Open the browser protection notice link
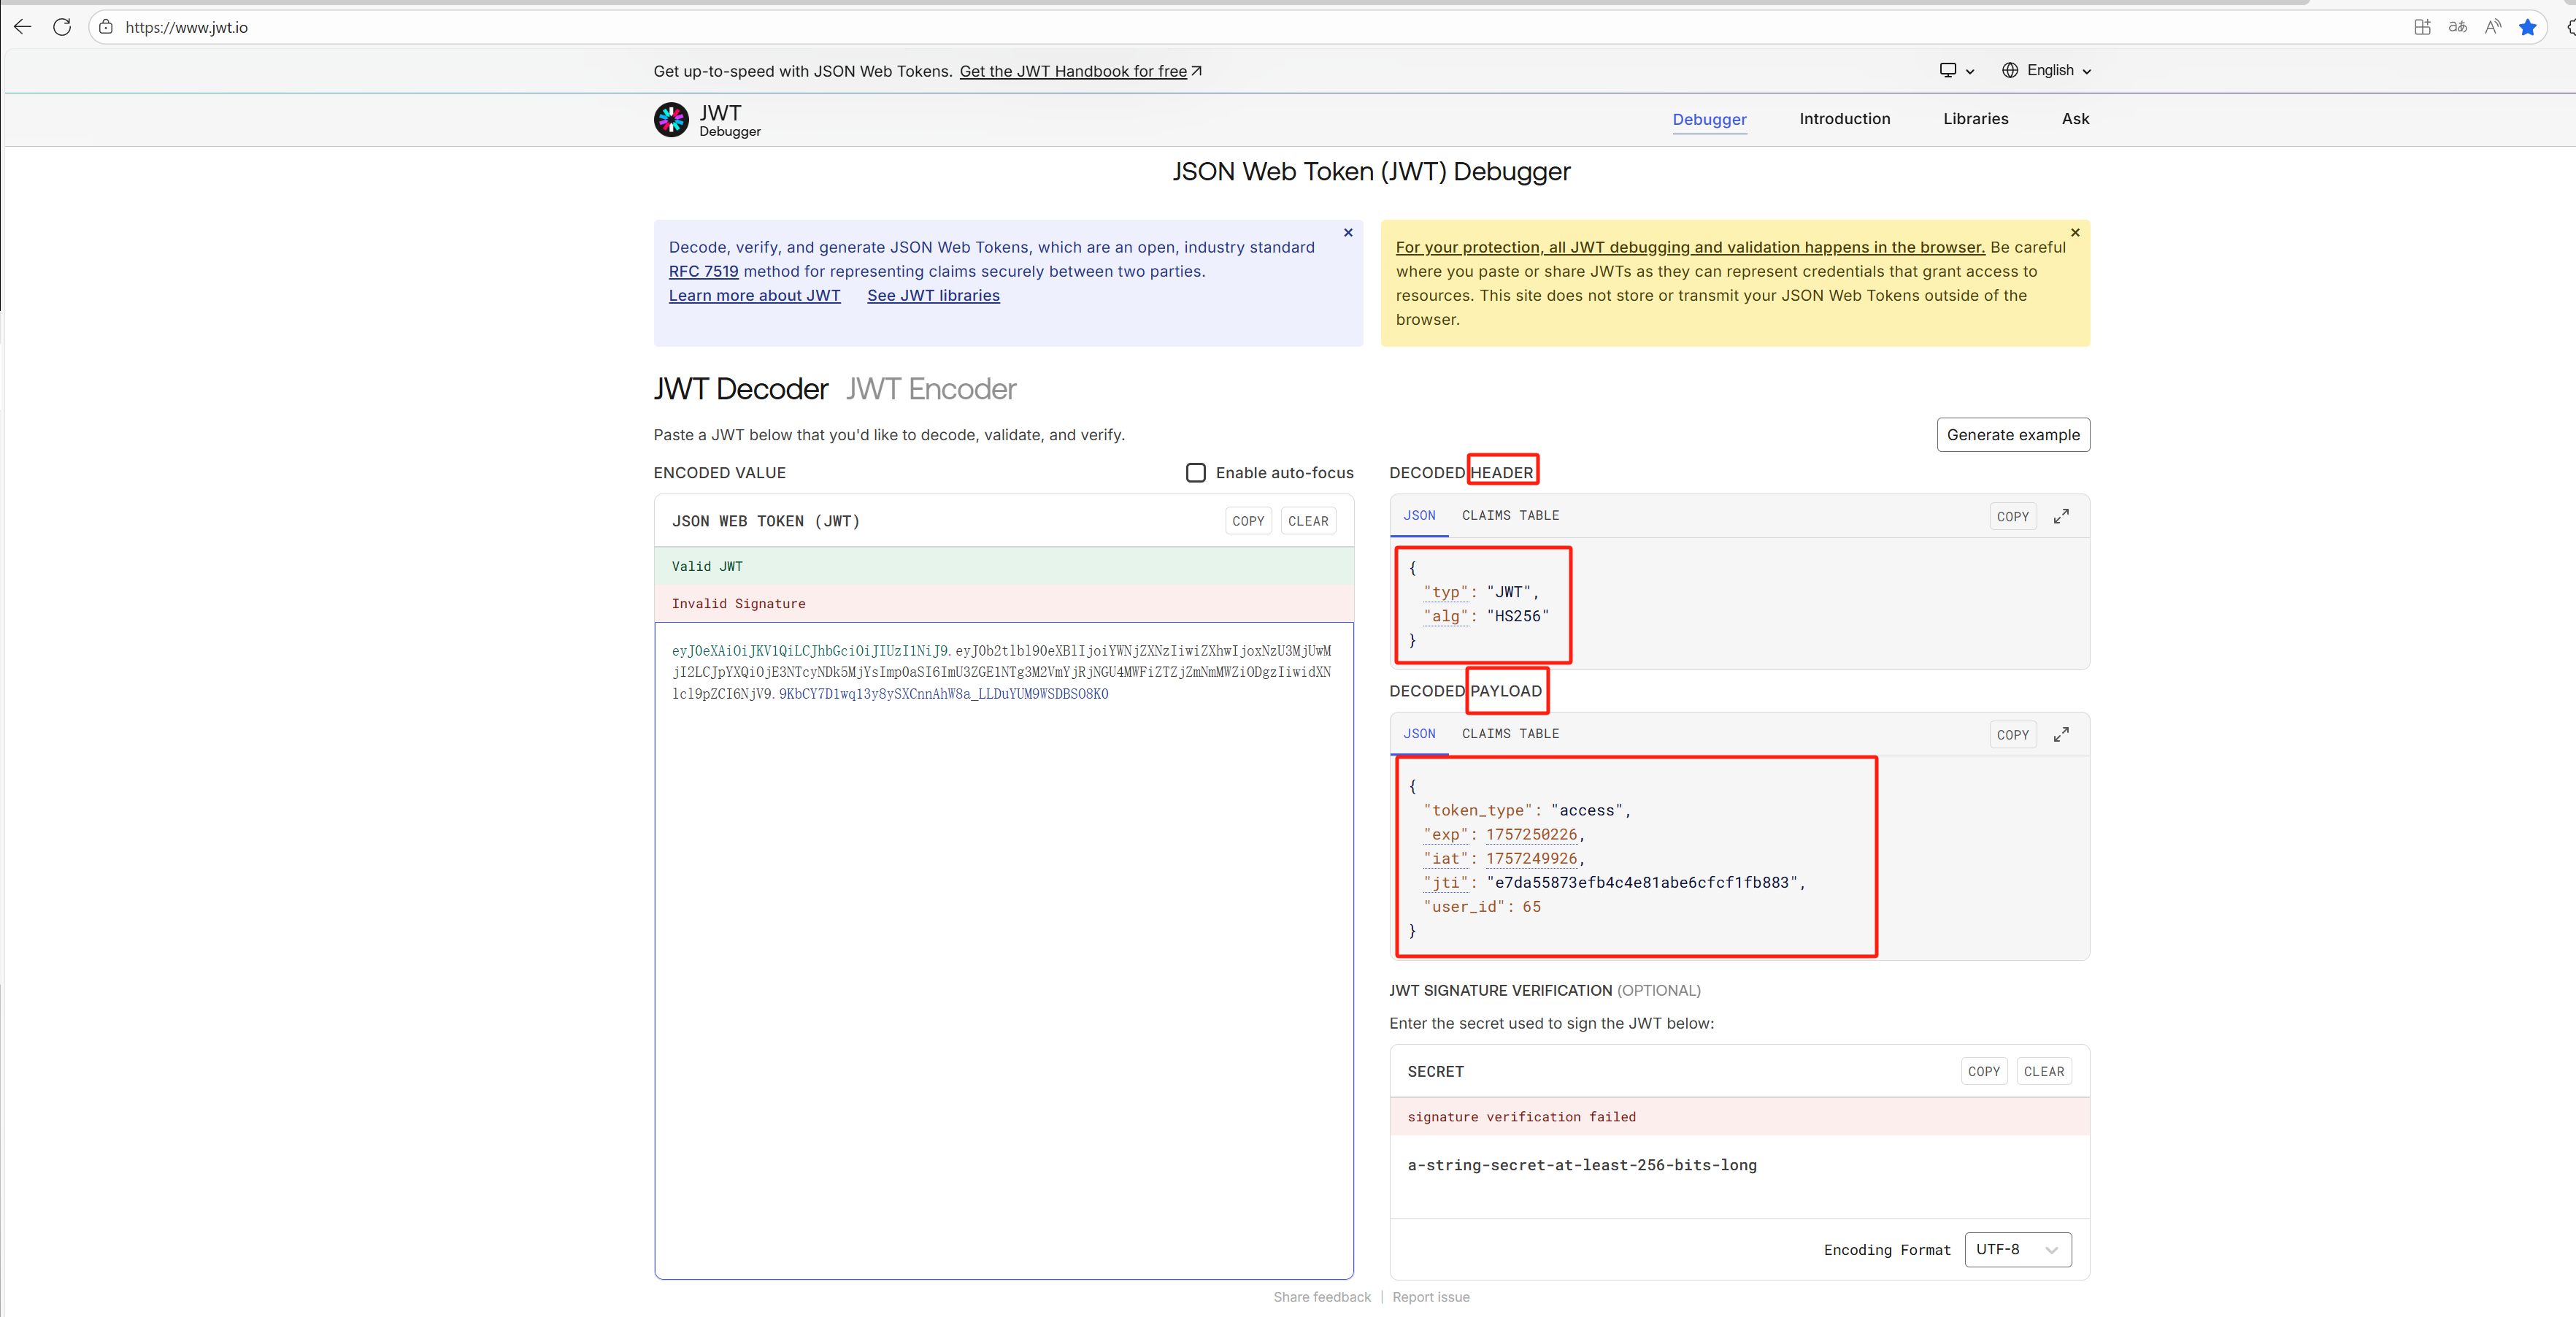This screenshot has height=1317, width=2576. pyautogui.click(x=1690, y=247)
